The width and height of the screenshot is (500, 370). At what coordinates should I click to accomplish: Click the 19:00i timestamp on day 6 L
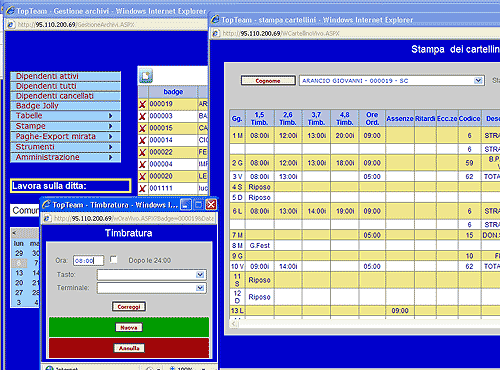[x=345, y=211]
